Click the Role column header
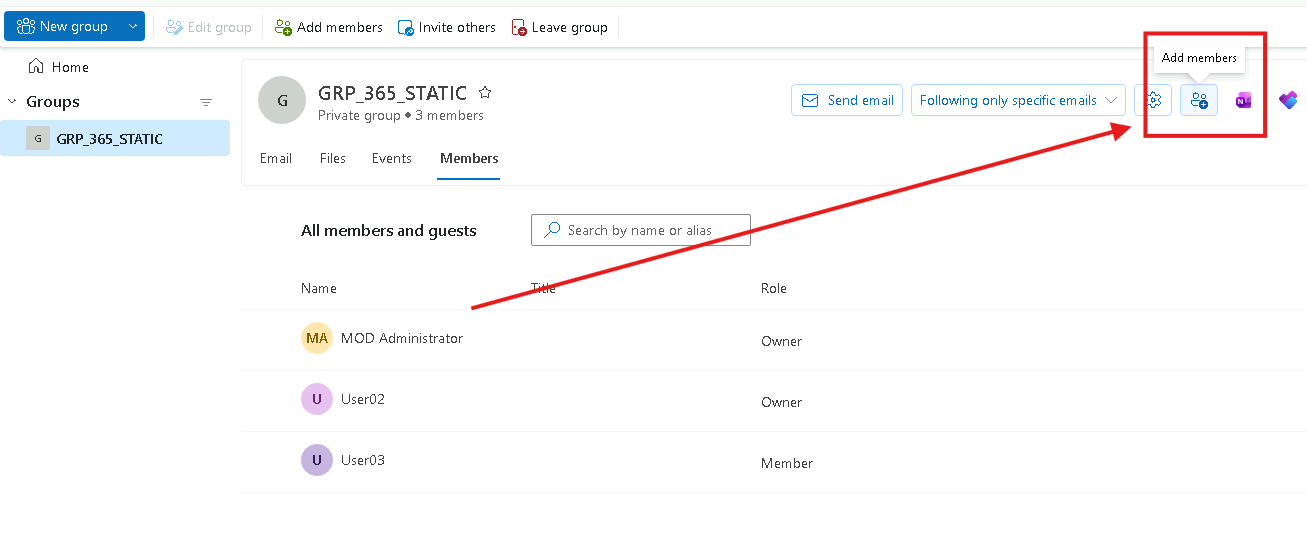The image size is (1307, 534). click(774, 288)
